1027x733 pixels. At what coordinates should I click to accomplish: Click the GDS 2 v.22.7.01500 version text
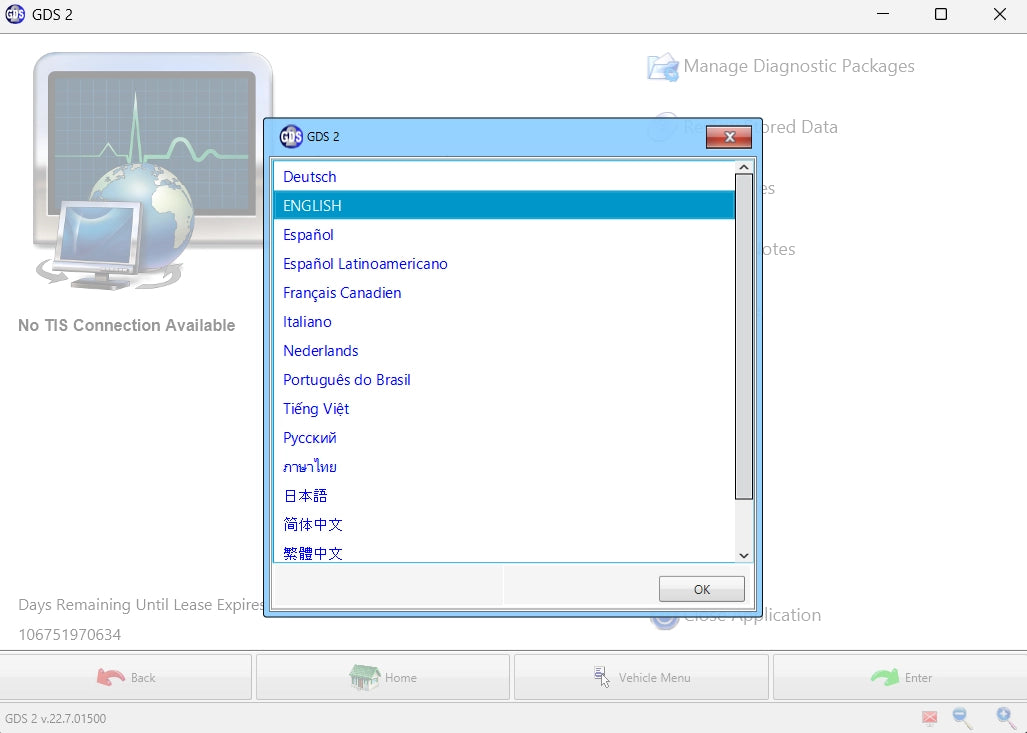[x=56, y=719]
